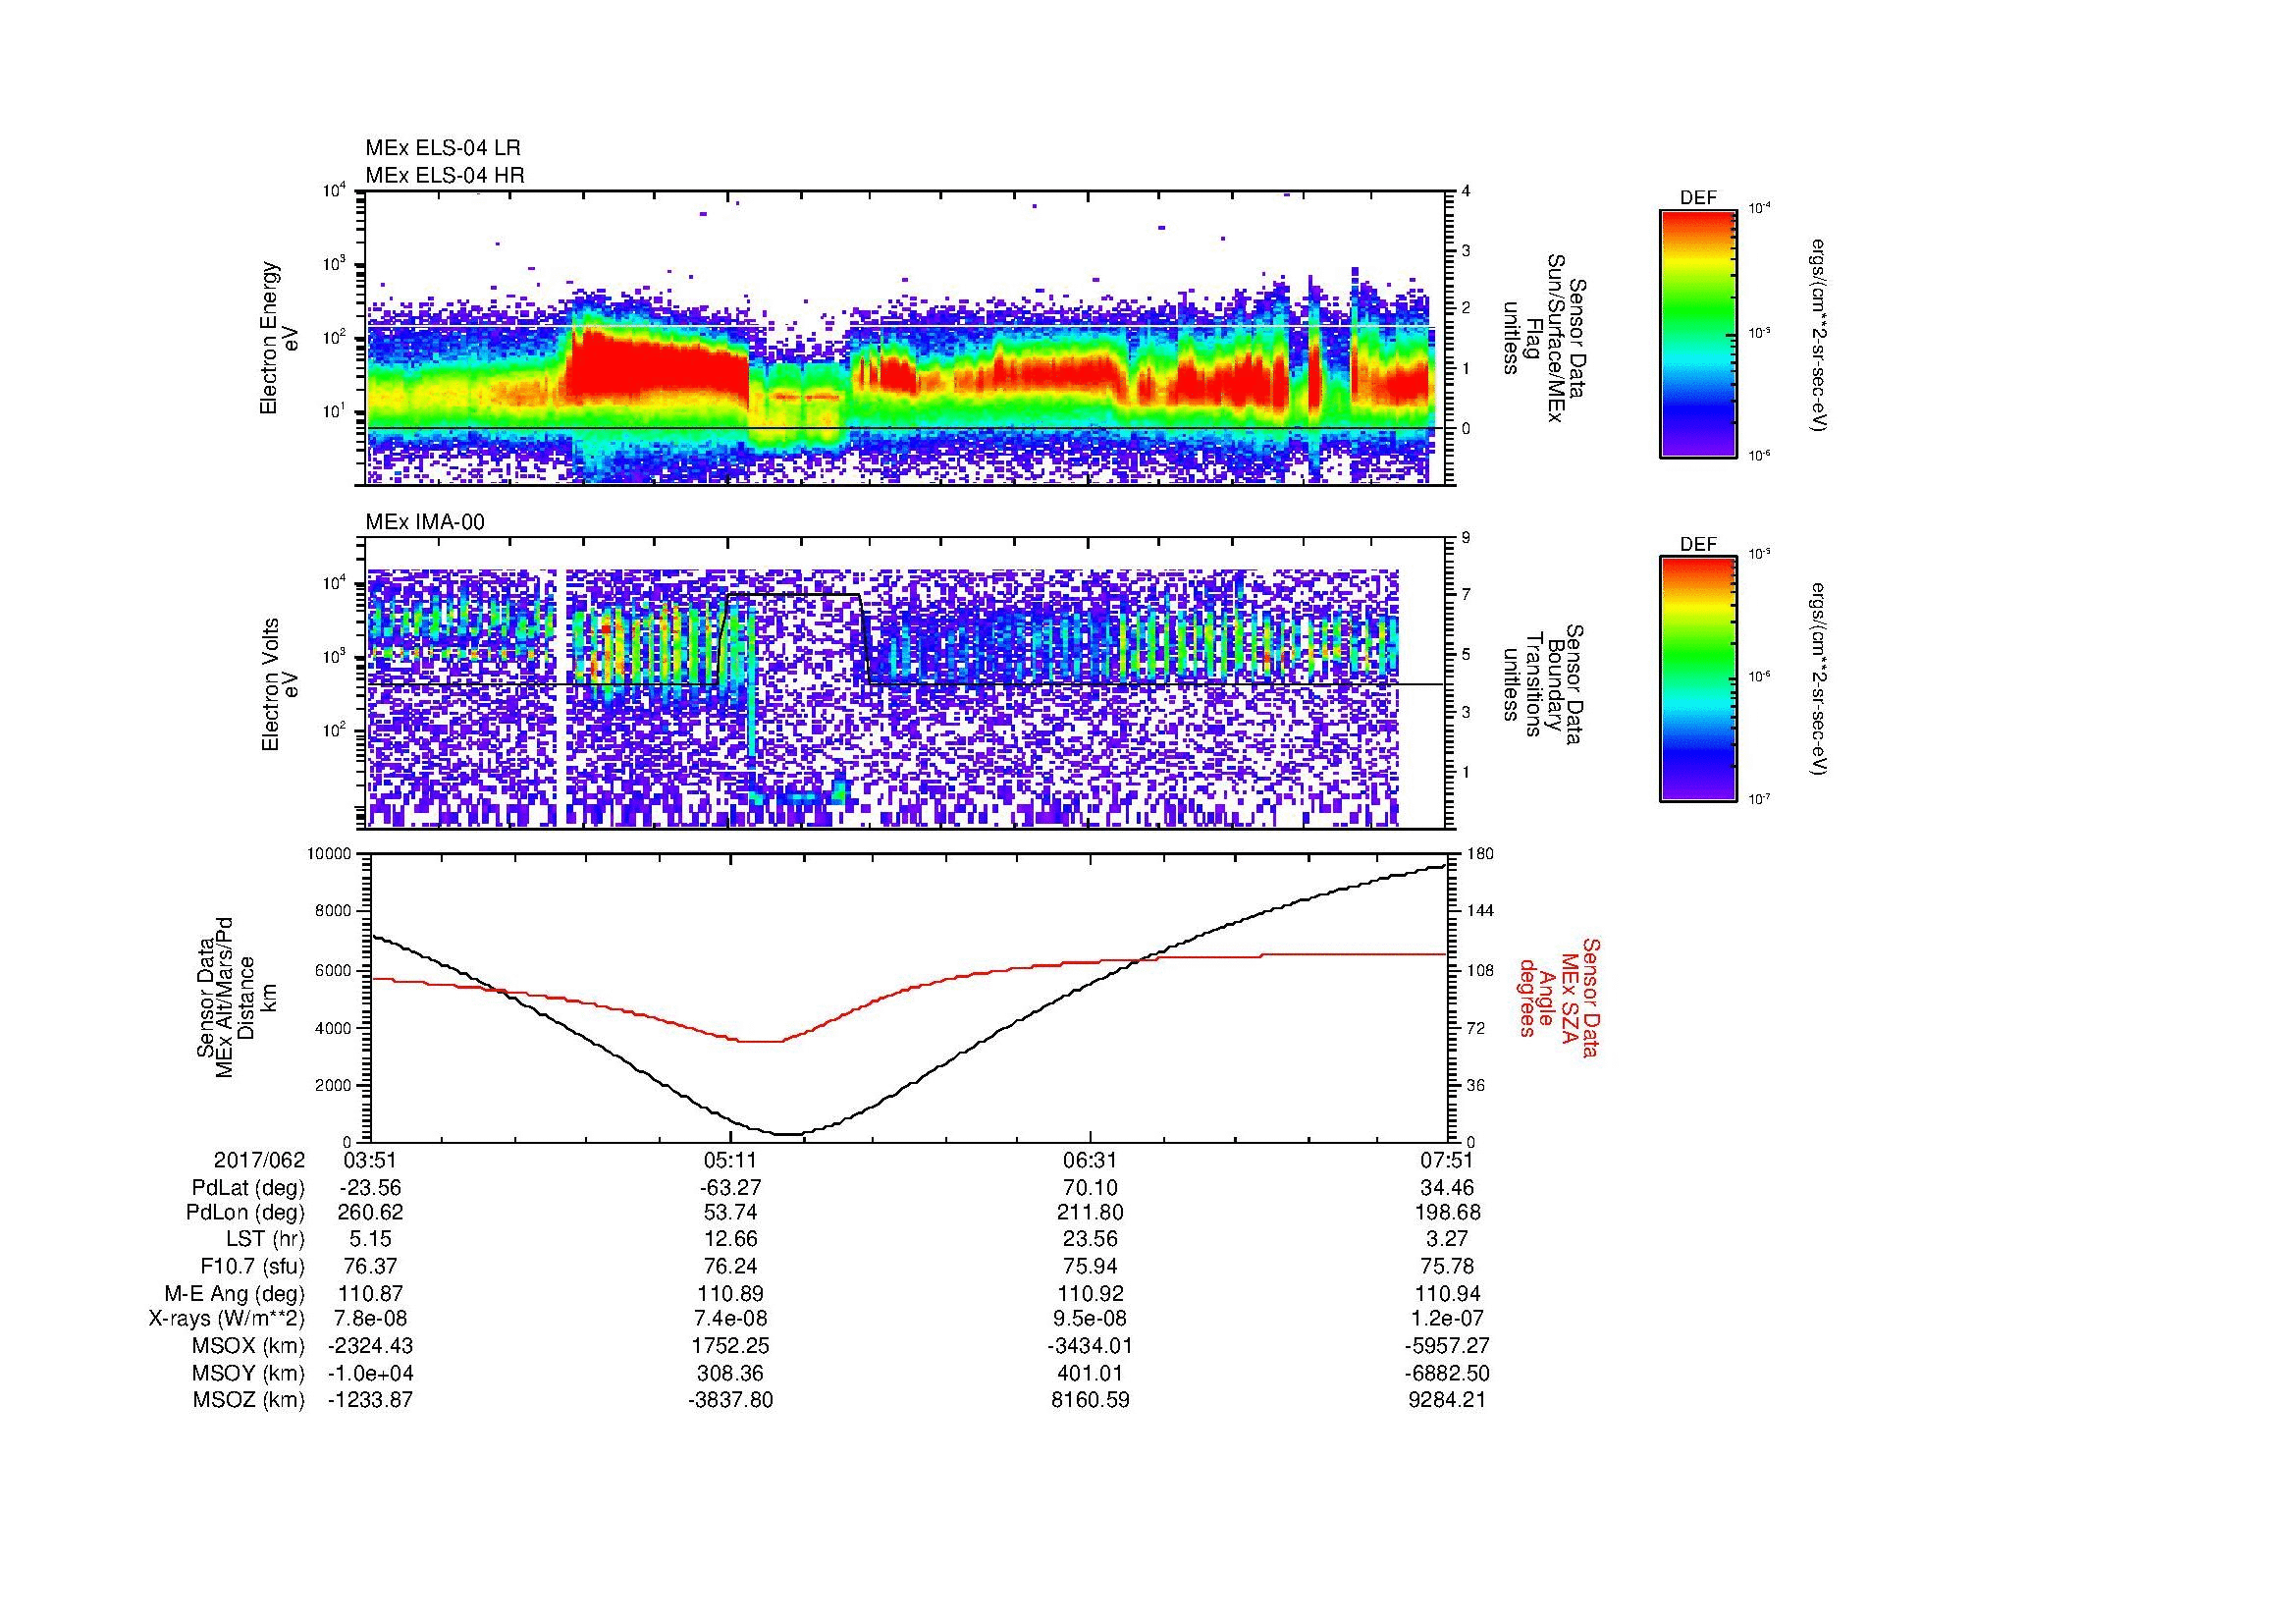Click the MSOZ (km) row label
2296x1623 pixels.
coord(248,1400)
